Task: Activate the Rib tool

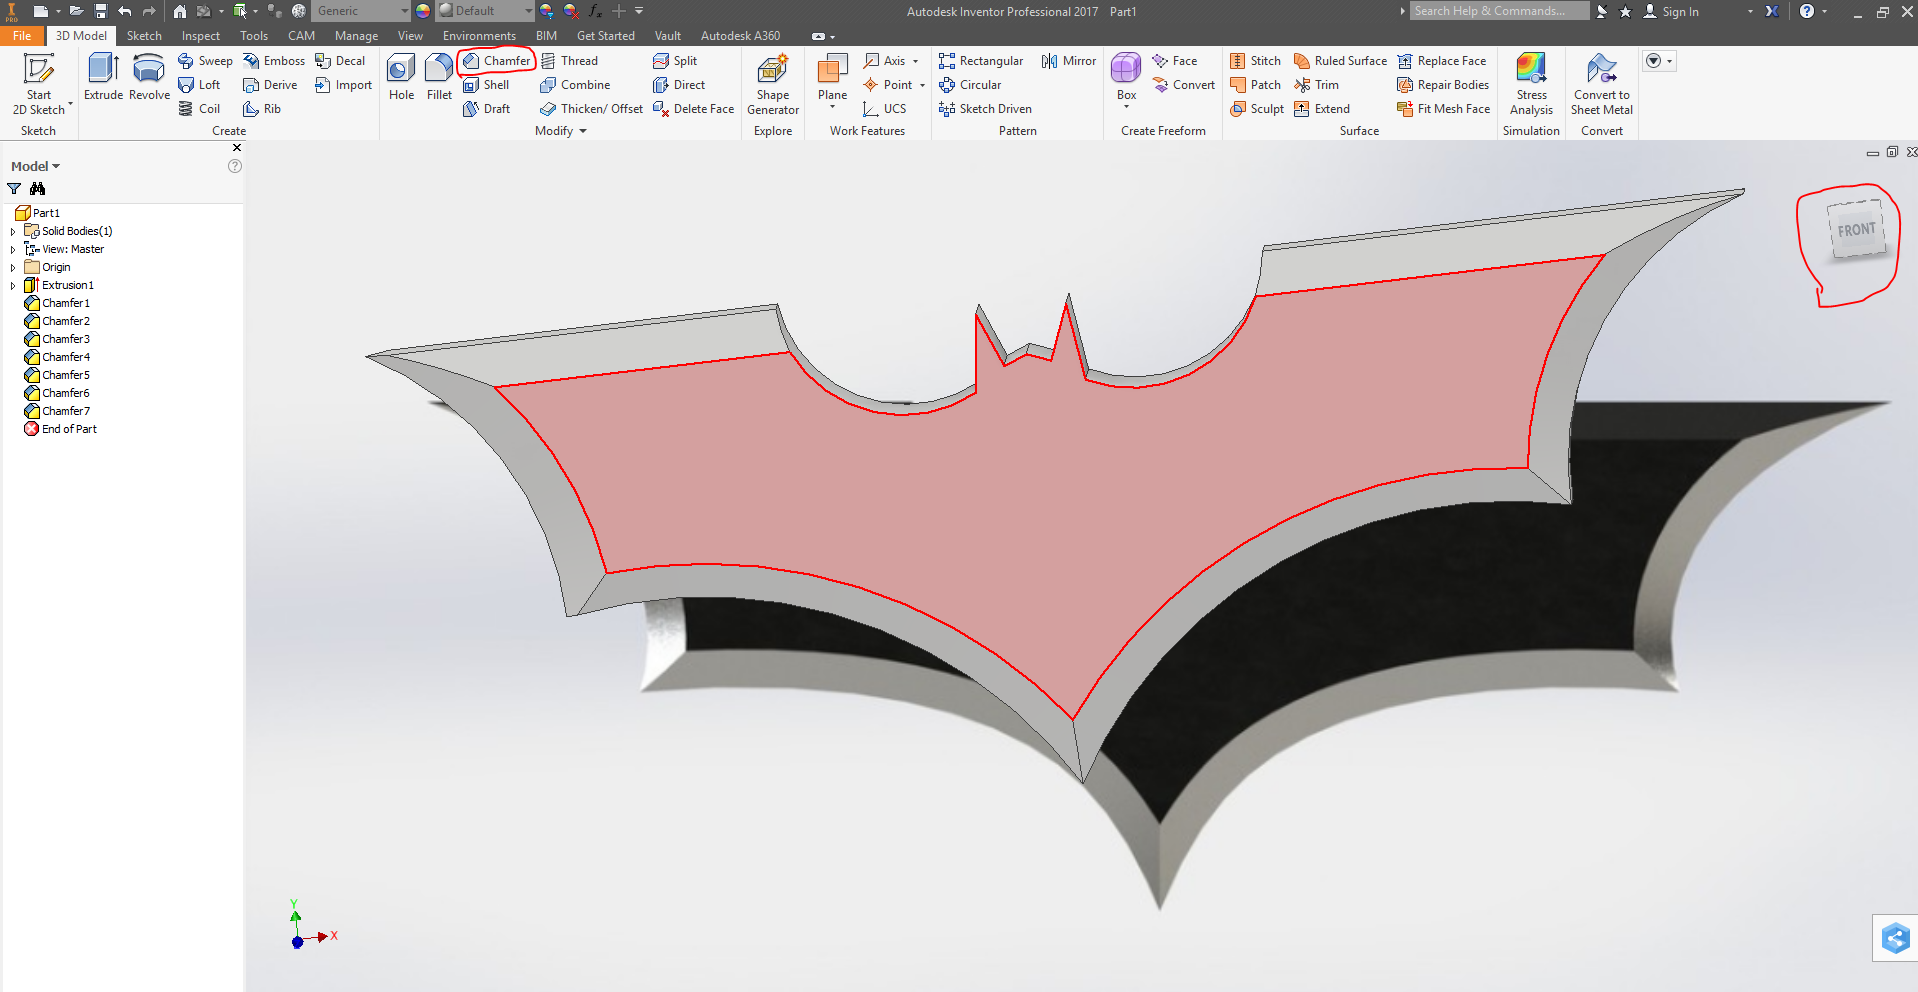Action: 262,109
